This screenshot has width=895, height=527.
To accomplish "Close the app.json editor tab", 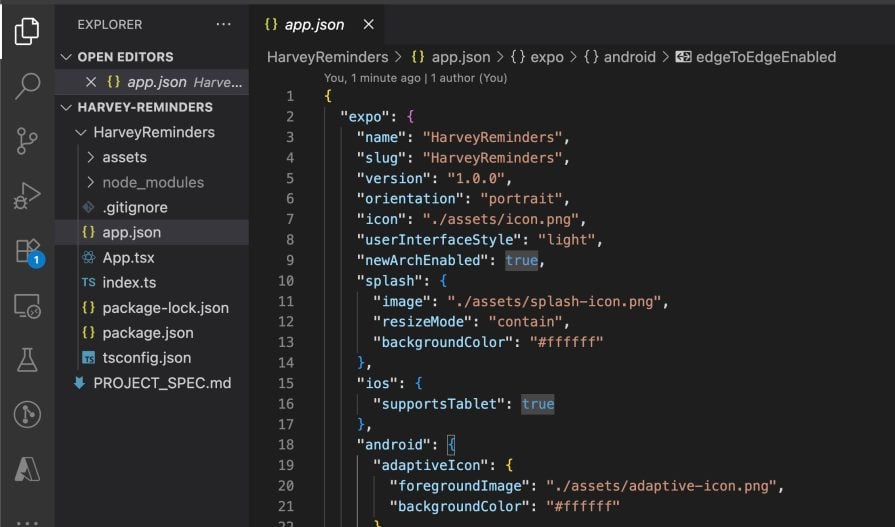I will [x=368, y=24].
